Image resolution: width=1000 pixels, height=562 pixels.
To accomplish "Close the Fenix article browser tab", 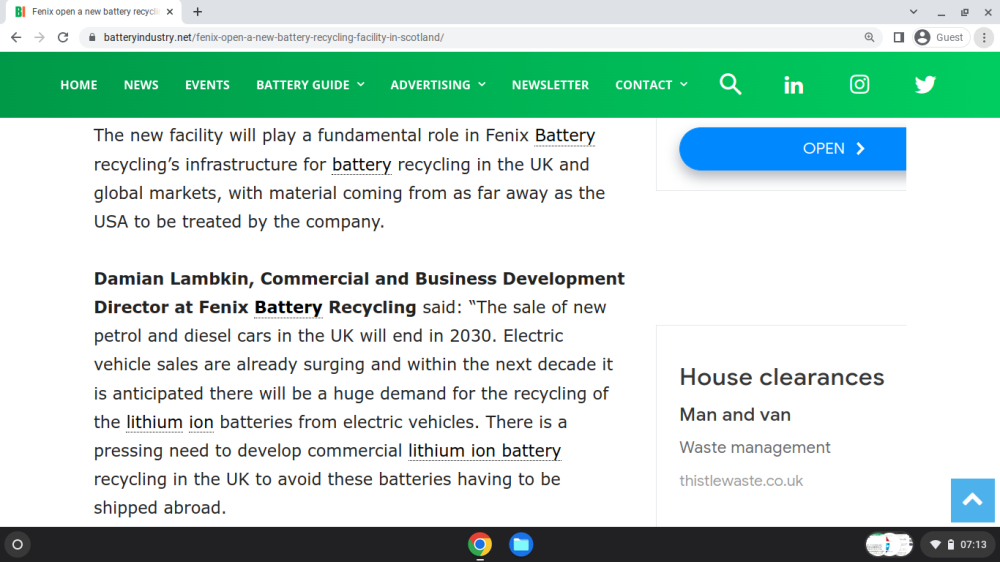I will click(170, 11).
